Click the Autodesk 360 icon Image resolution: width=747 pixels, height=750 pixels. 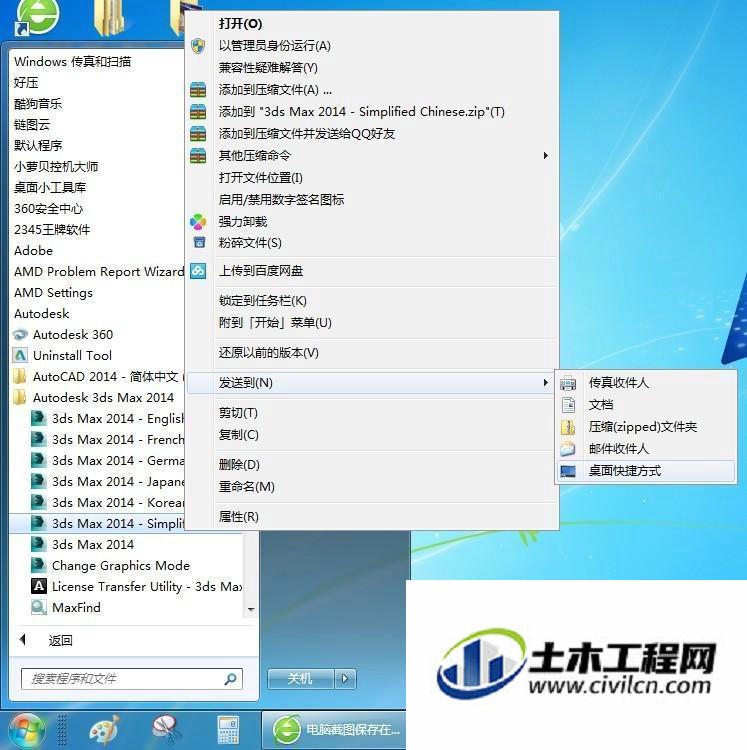[x=20, y=334]
